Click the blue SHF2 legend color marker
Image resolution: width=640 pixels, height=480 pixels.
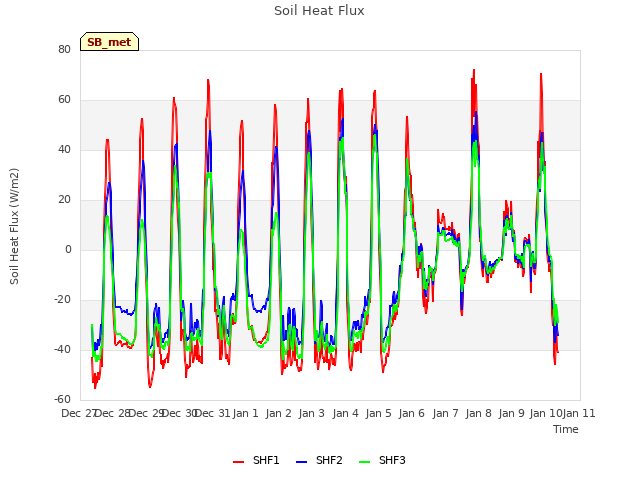point(301,462)
